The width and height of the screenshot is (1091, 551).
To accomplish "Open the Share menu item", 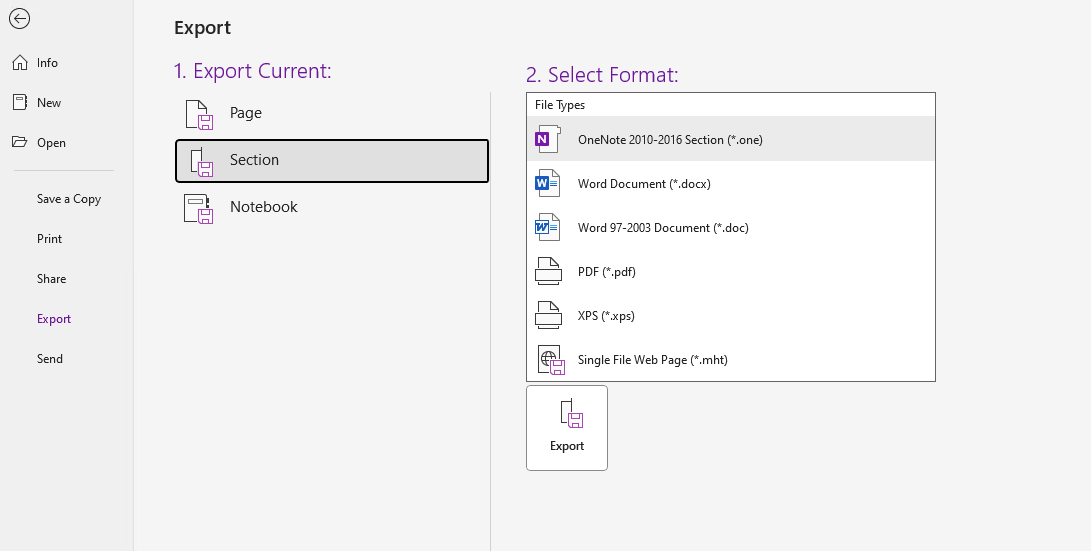I will pyautogui.click(x=52, y=279).
